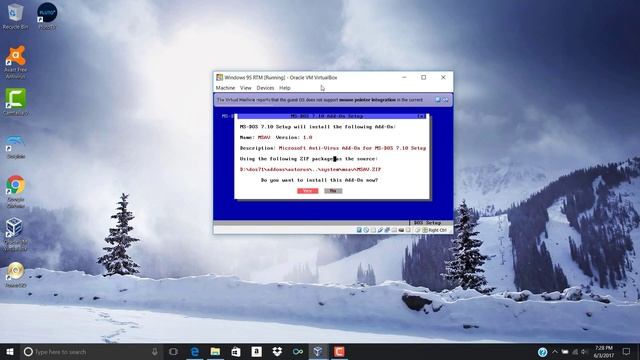Click the volume tray icon
640x360 pixels.
584,352
